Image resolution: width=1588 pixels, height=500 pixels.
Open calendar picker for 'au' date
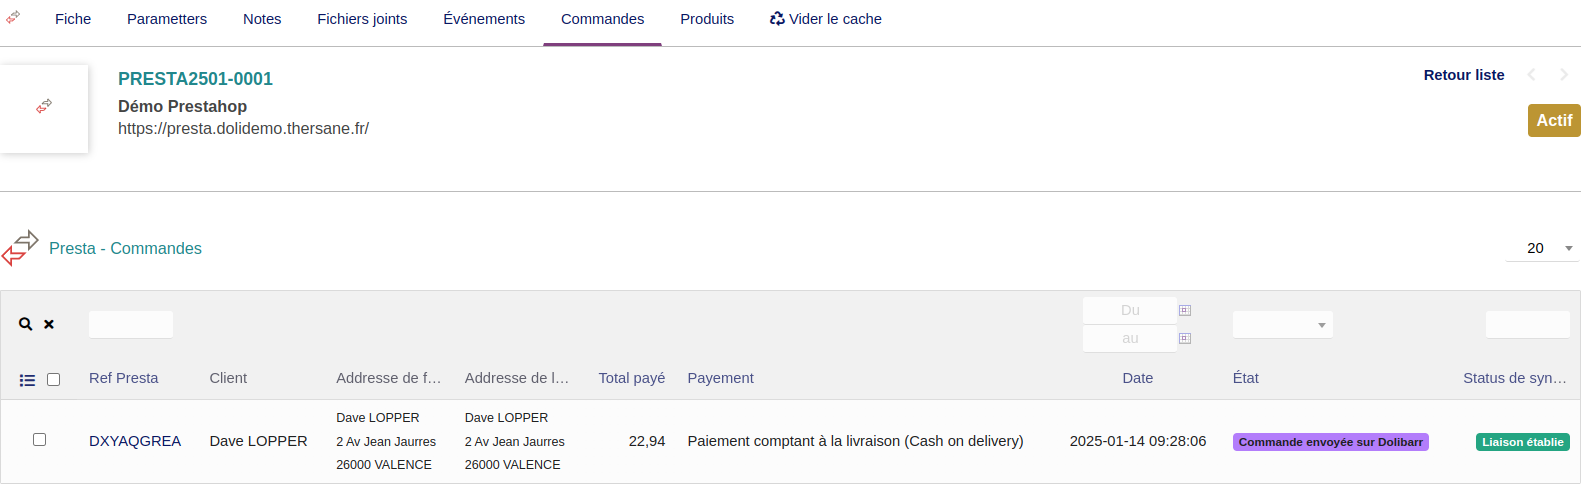pos(1185,338)
